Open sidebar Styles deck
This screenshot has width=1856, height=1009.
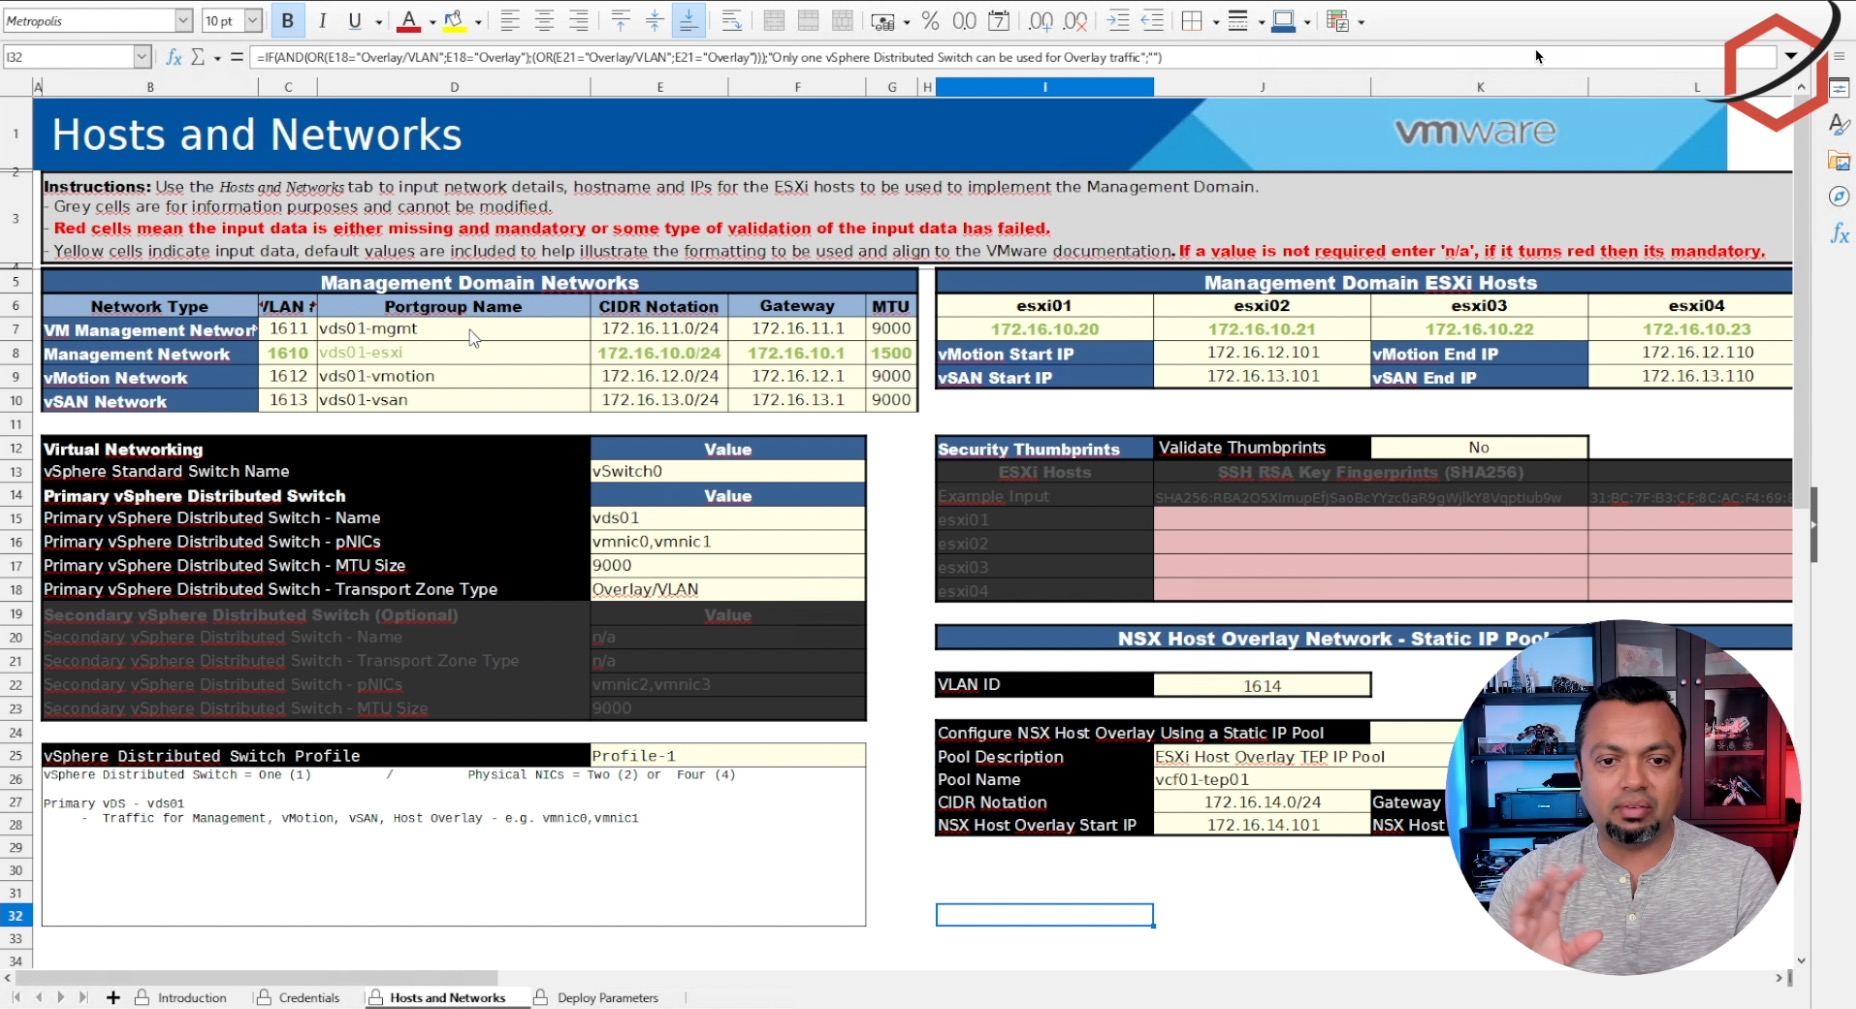[1840, 125]
